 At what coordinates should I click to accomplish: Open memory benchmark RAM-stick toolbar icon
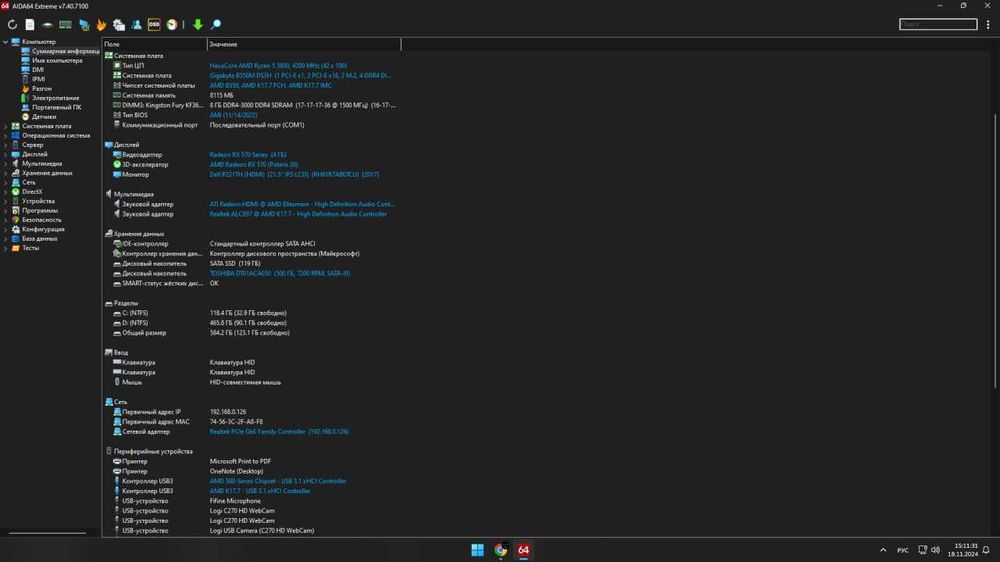(x=65, y=25)
